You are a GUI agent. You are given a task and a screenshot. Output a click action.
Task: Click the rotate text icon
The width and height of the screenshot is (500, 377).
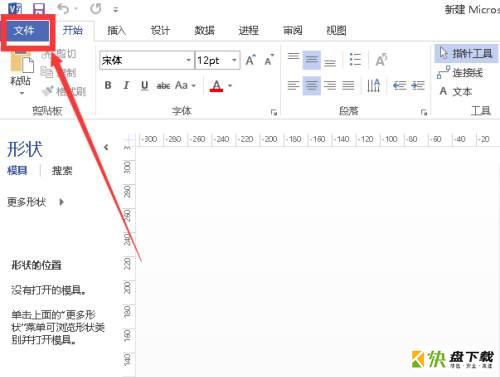pyautogui.click(x=381, y=60)
